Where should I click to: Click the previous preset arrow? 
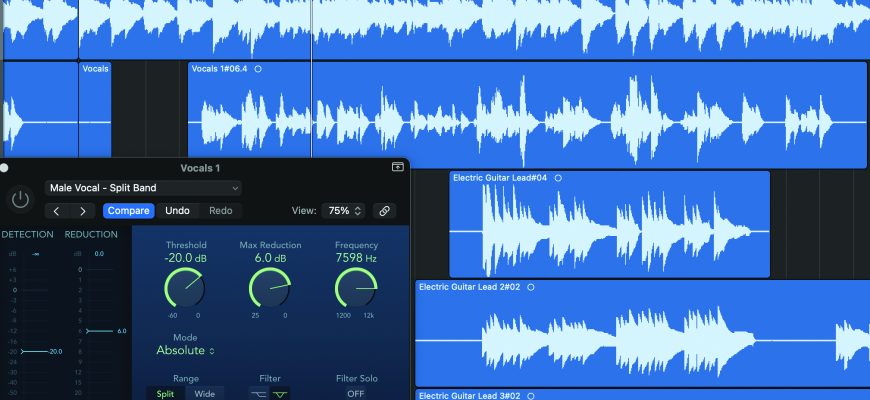tap(57, 211)
